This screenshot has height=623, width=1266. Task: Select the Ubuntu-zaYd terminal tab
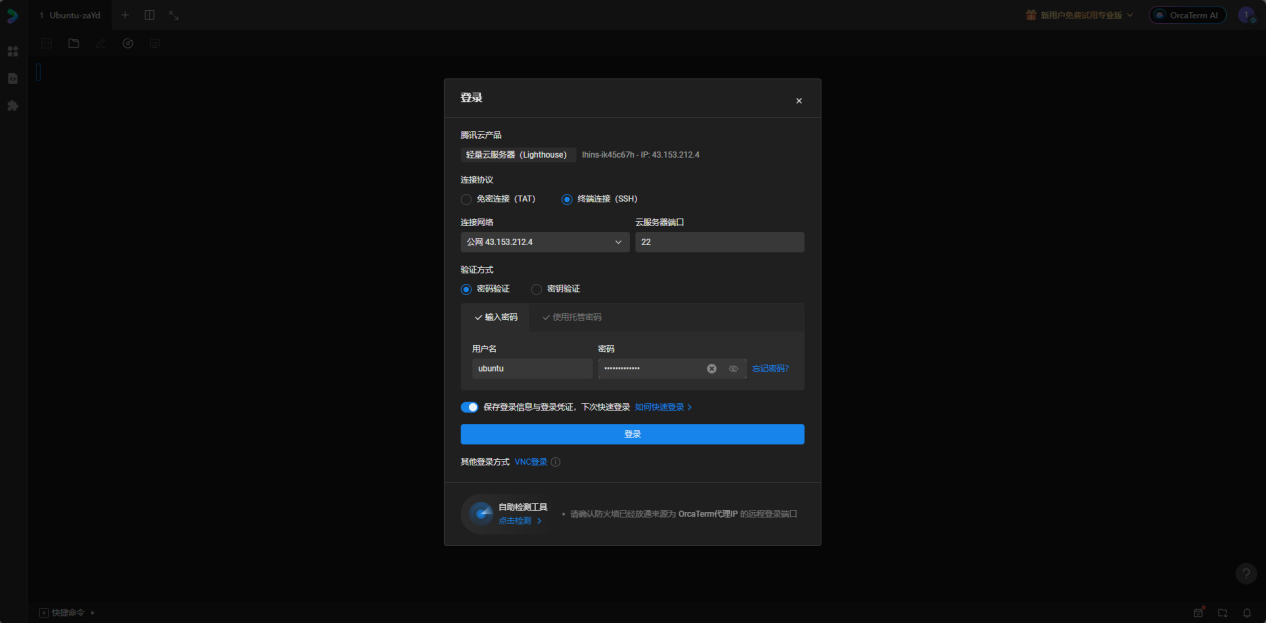[70, 15]
